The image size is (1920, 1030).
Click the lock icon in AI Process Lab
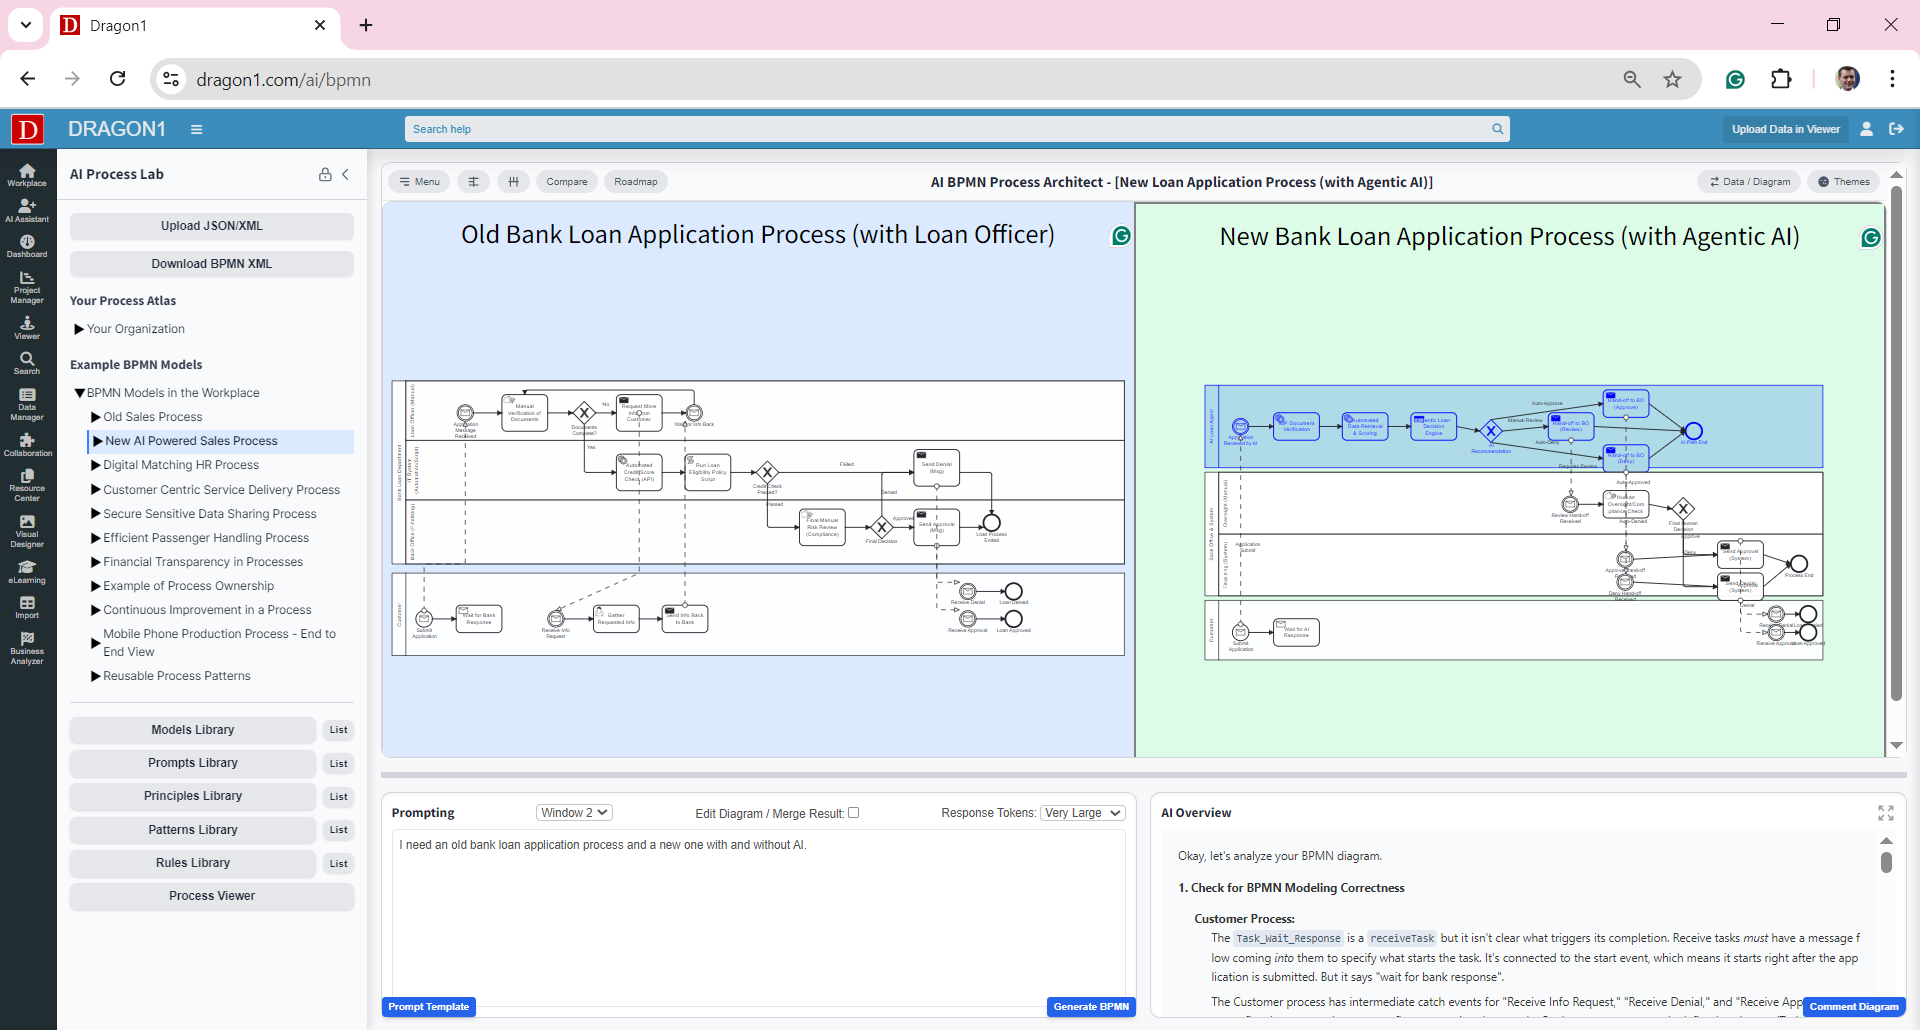(325, 174)
